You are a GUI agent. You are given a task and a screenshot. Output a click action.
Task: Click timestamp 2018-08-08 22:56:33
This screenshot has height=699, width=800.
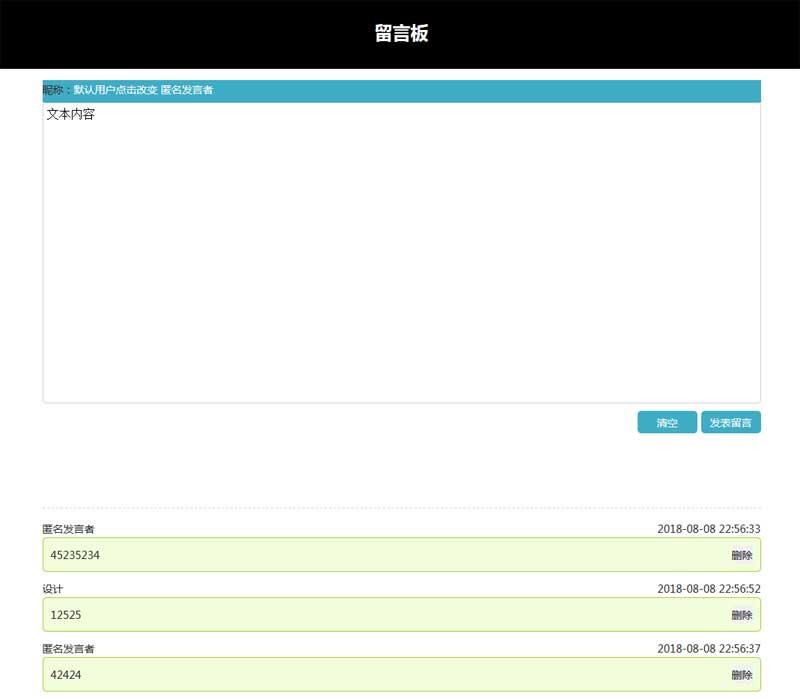(709, 529)
